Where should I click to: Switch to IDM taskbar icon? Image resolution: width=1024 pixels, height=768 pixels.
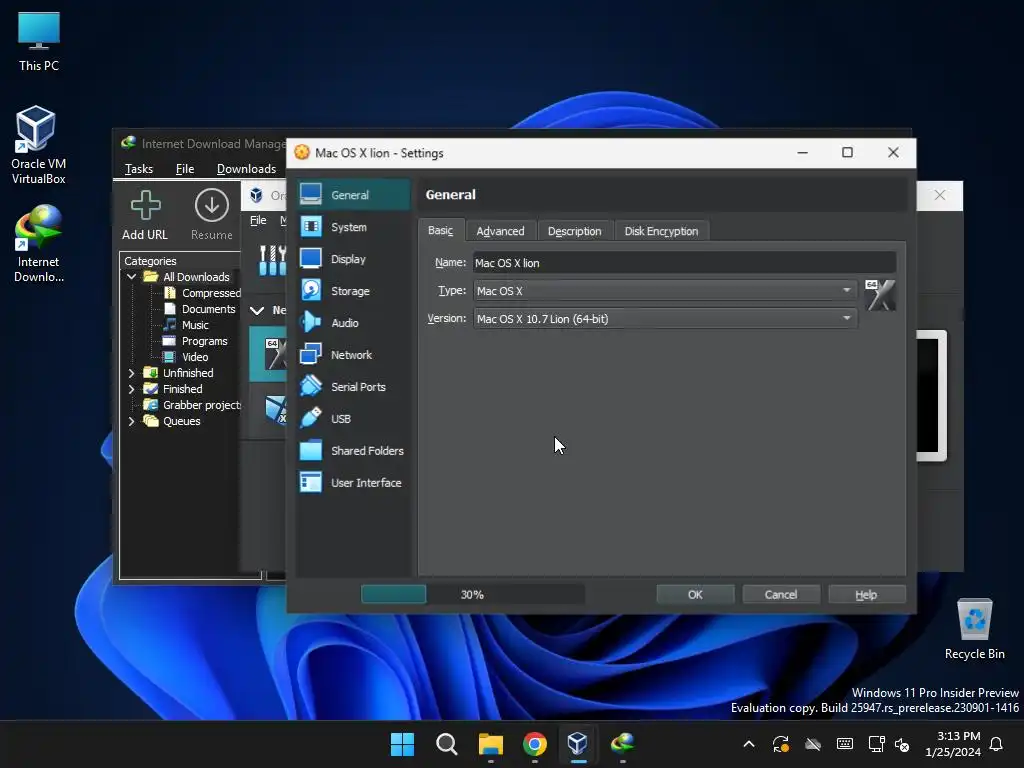point(622,744)
